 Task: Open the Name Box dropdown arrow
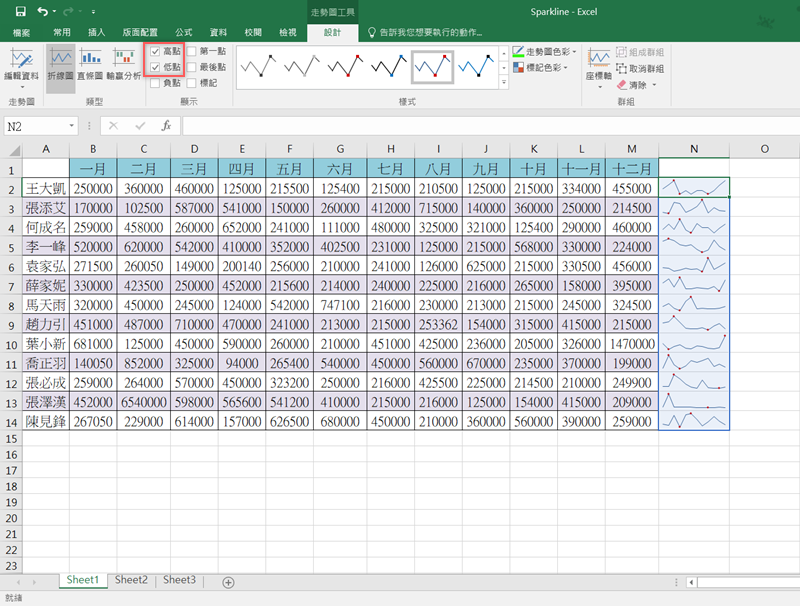coord(72,126)
